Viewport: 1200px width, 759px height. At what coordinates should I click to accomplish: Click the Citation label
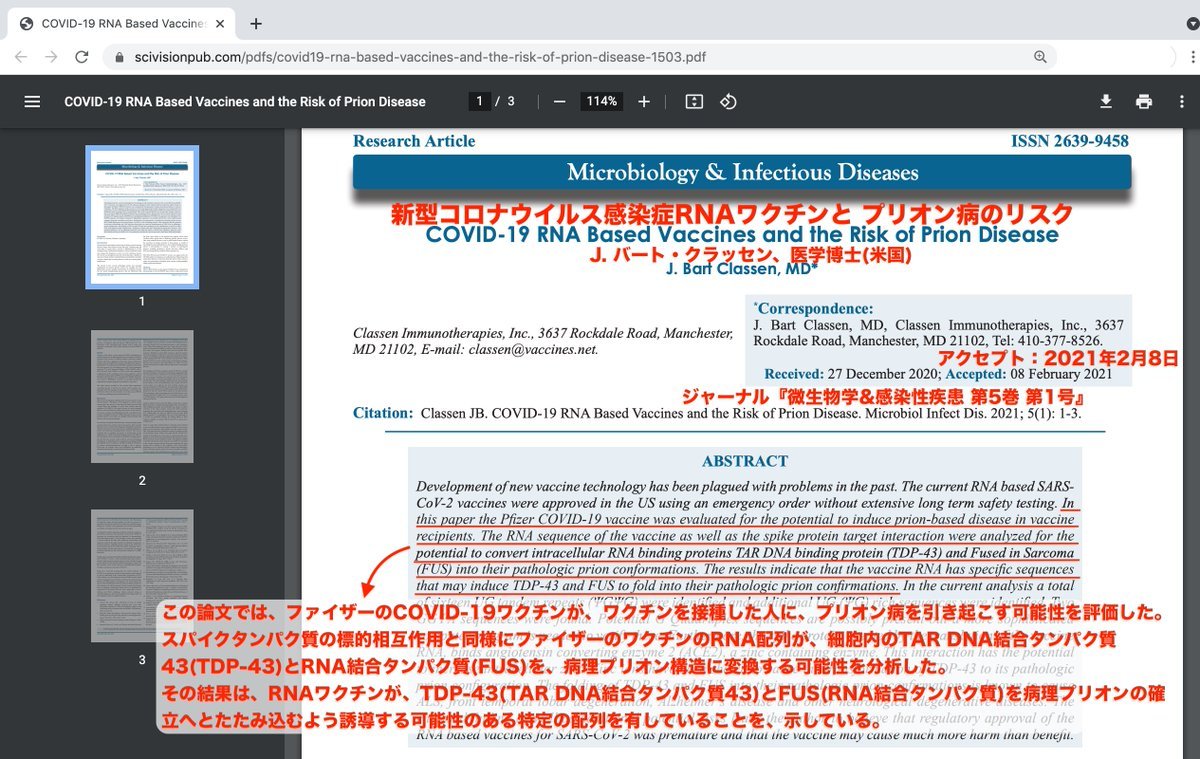click(x=383, y=413)
